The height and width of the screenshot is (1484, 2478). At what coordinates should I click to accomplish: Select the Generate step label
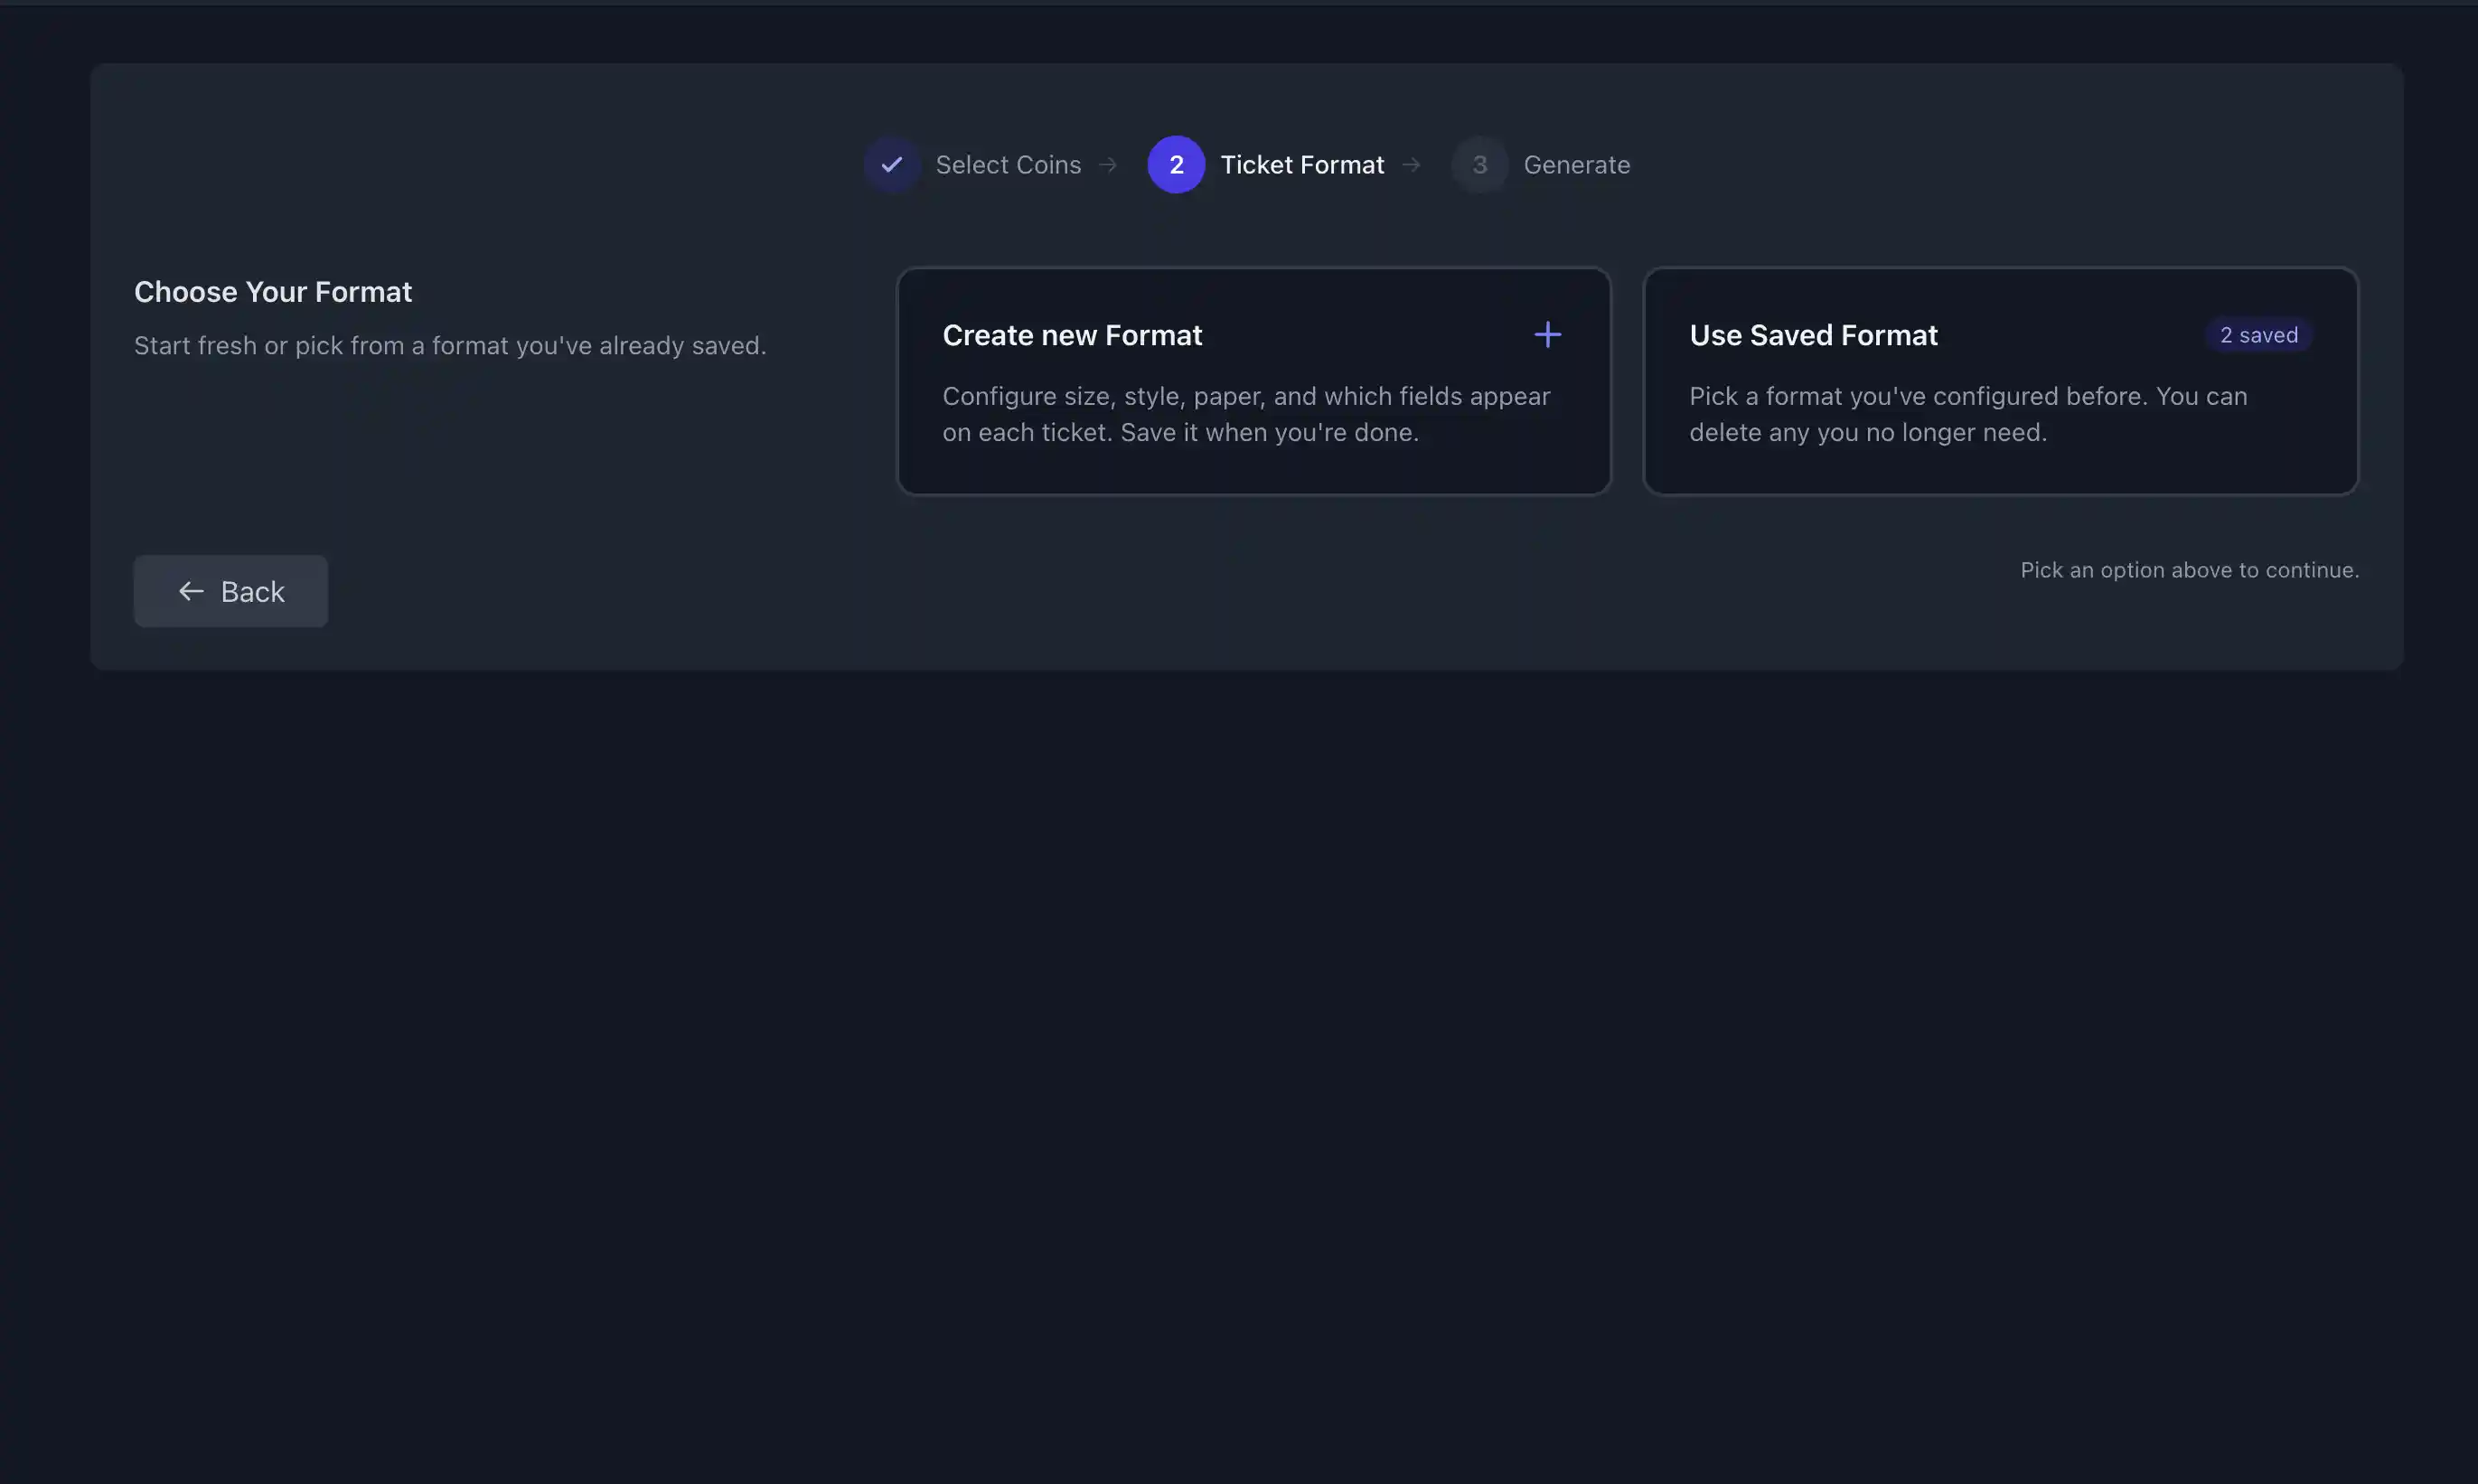click(x=1576, y=164)
